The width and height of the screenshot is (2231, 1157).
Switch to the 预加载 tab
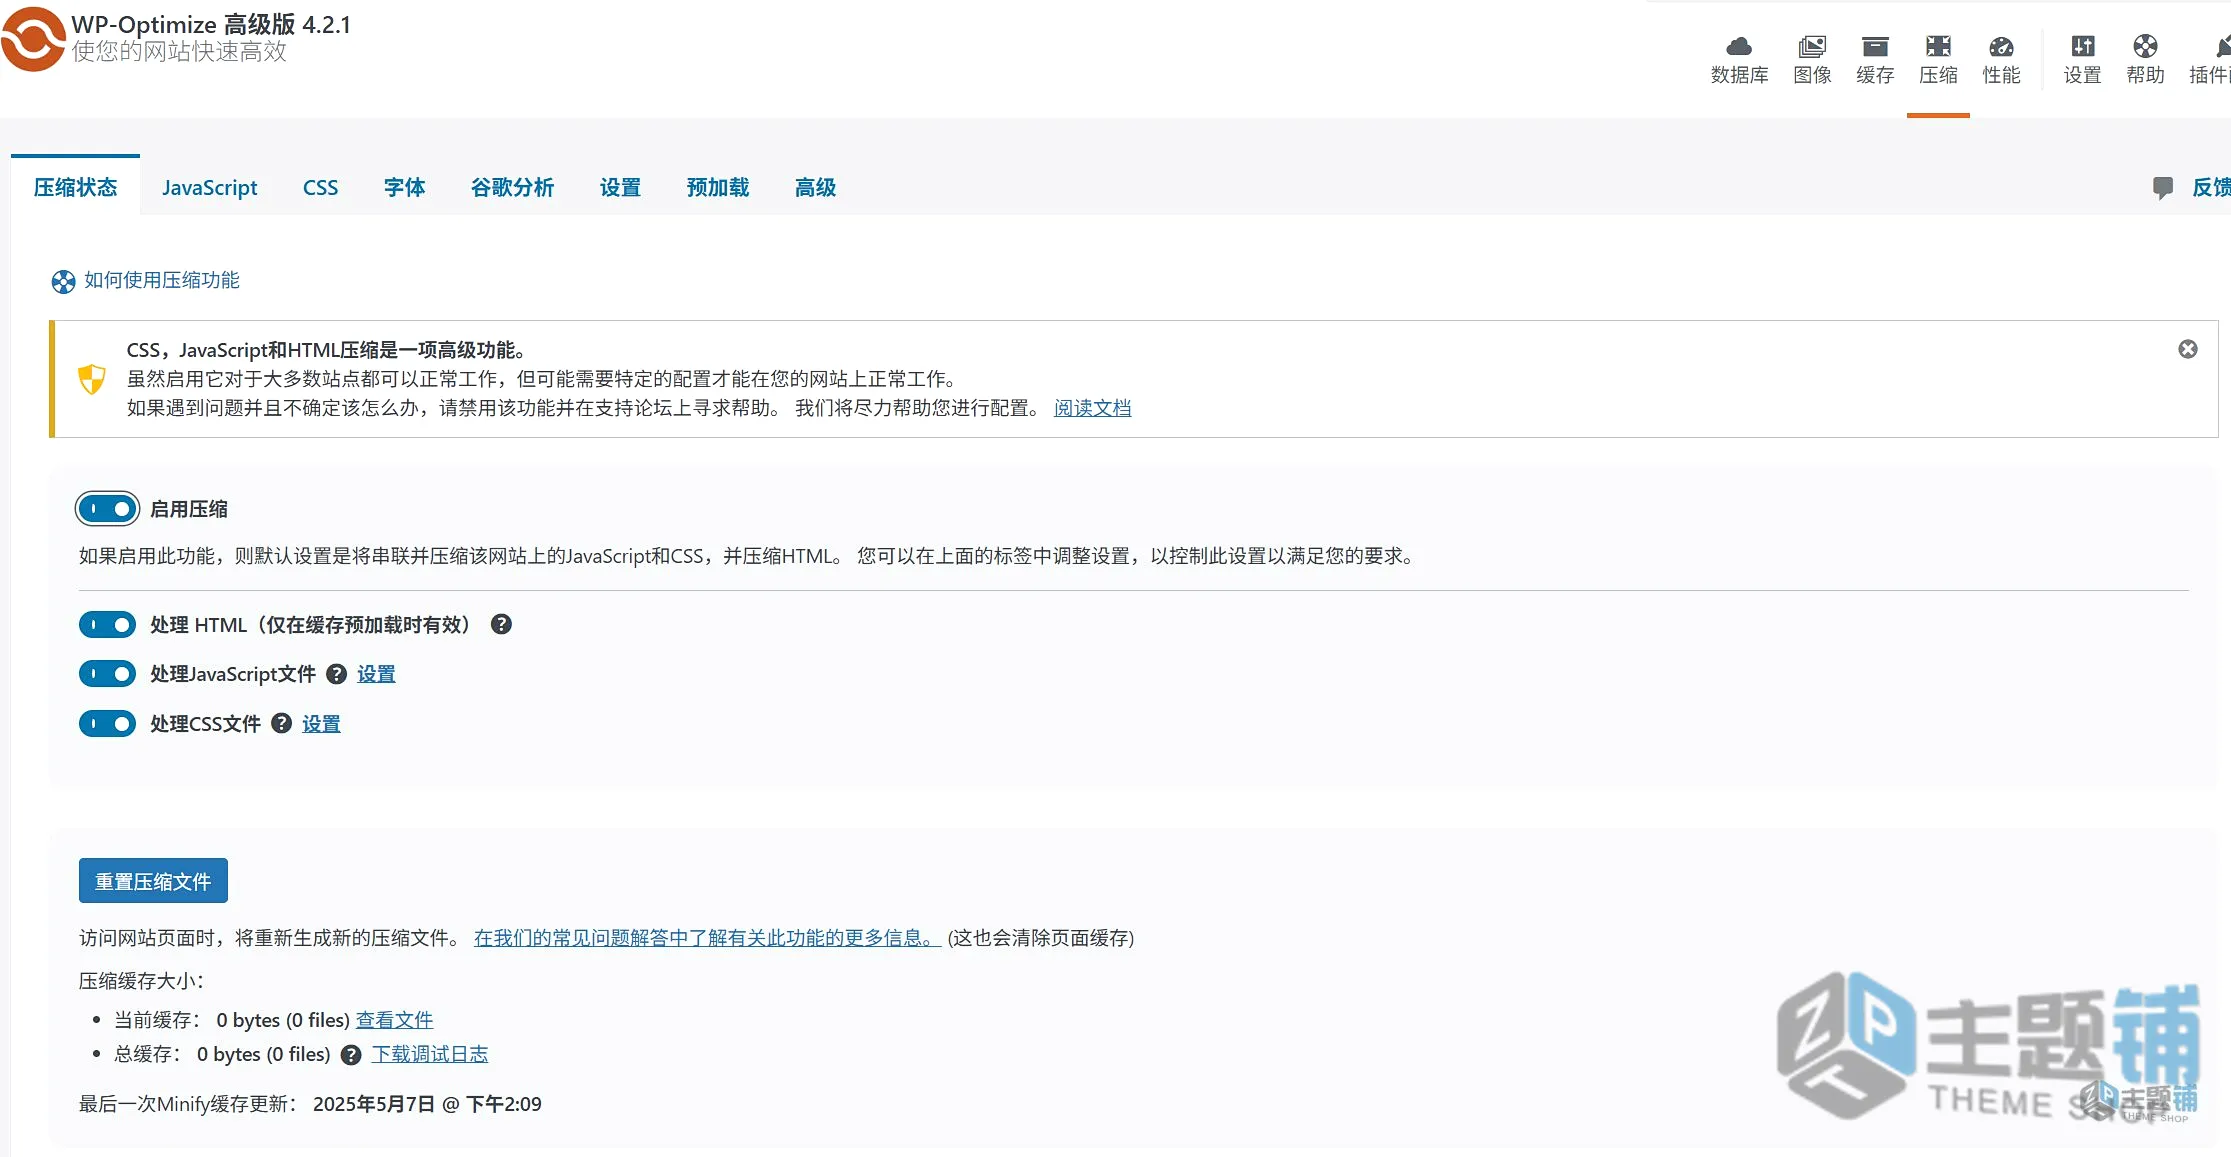pyautogui.click(x=718, y=187)
